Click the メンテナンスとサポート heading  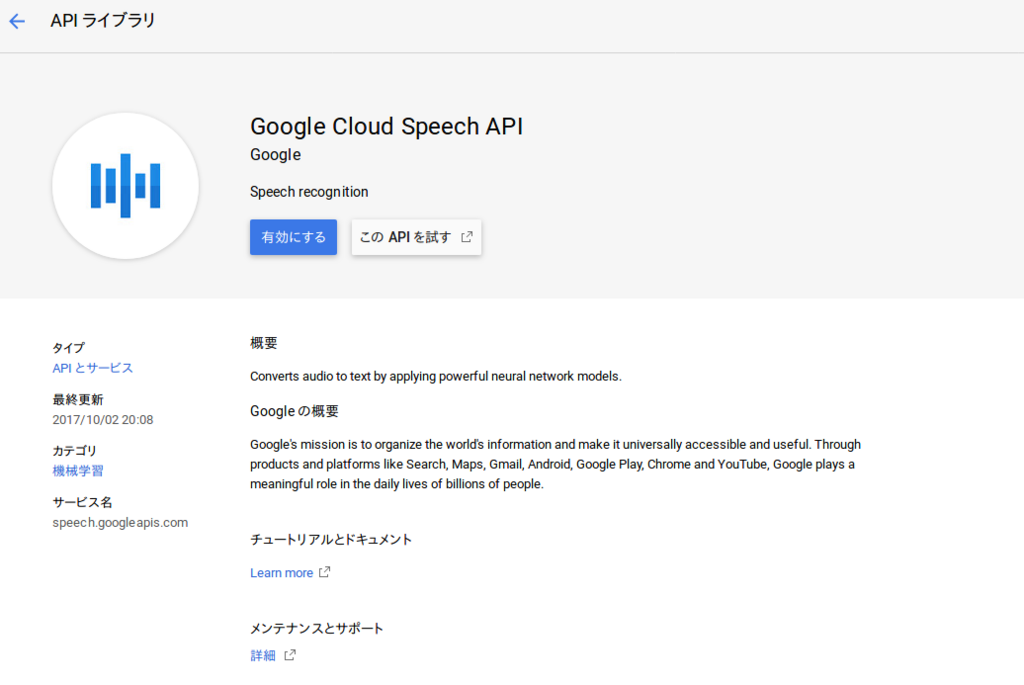317,628
